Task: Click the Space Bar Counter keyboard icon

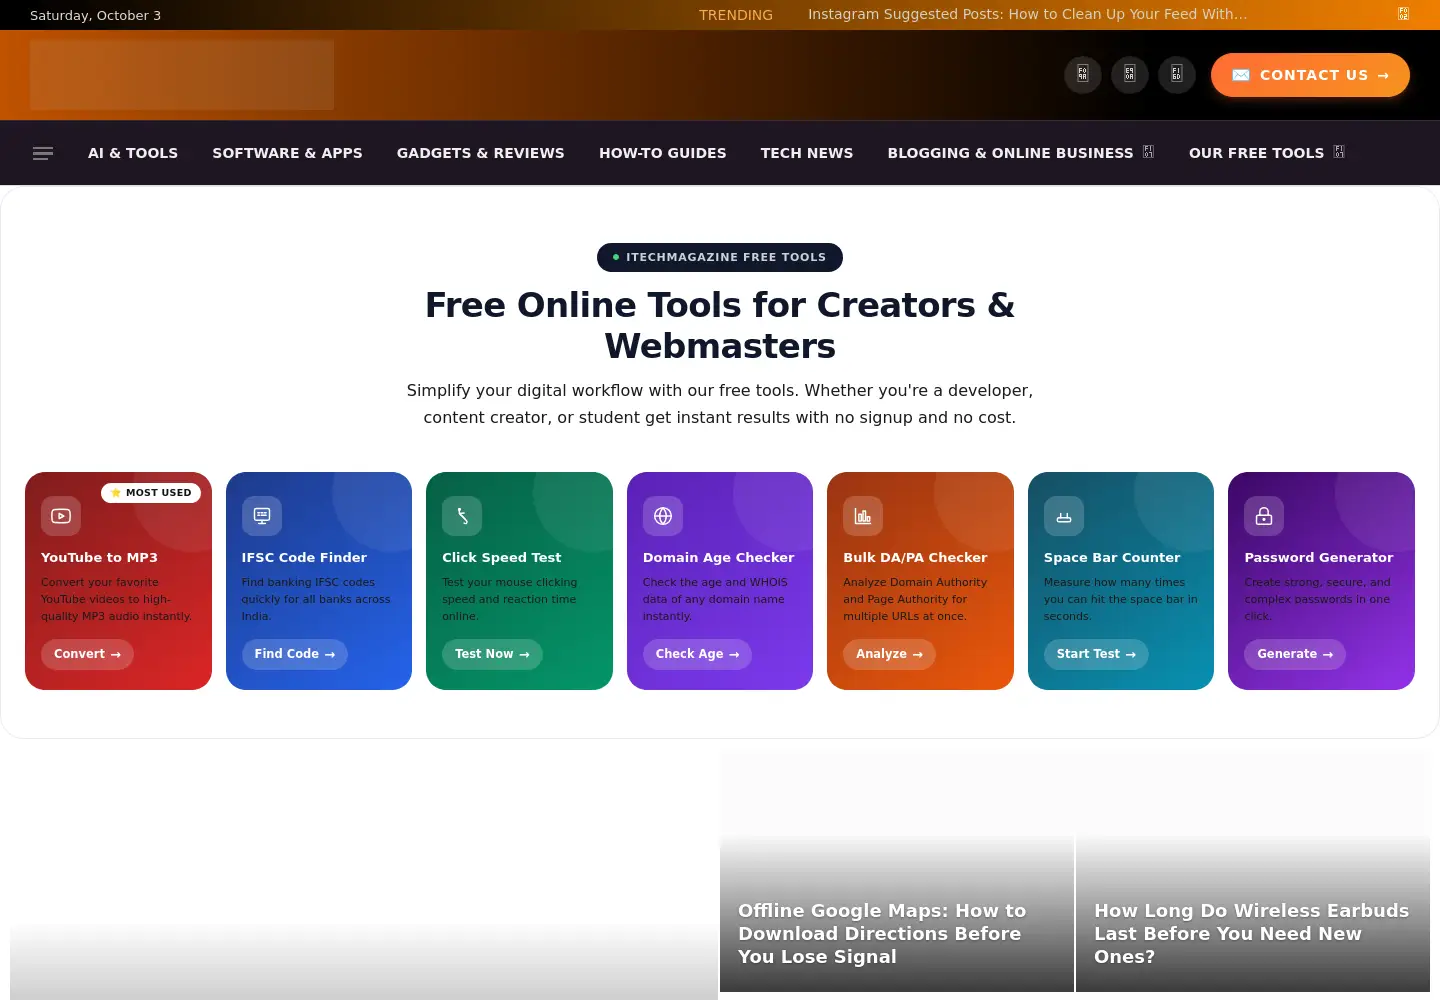Action: [x=1064, y=516]
